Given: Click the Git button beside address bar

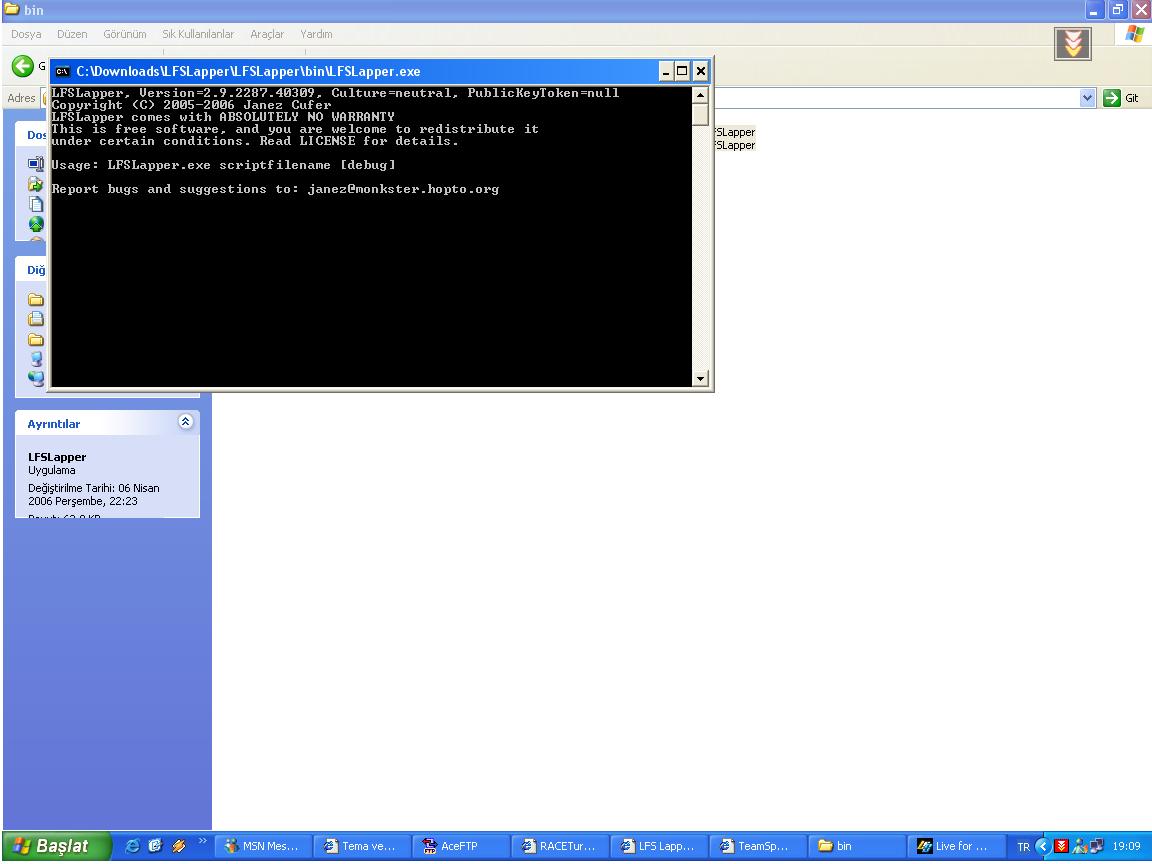Looking at the screenshot, I should tap(1122, 98).
